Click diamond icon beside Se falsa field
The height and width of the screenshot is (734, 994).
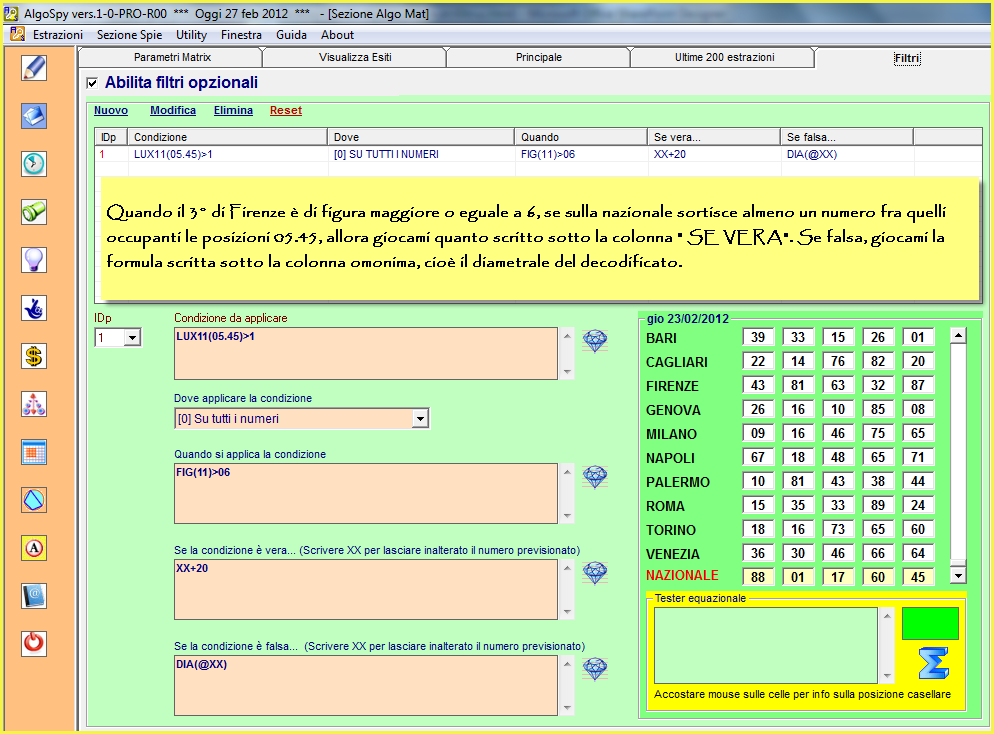pos(595,668)
